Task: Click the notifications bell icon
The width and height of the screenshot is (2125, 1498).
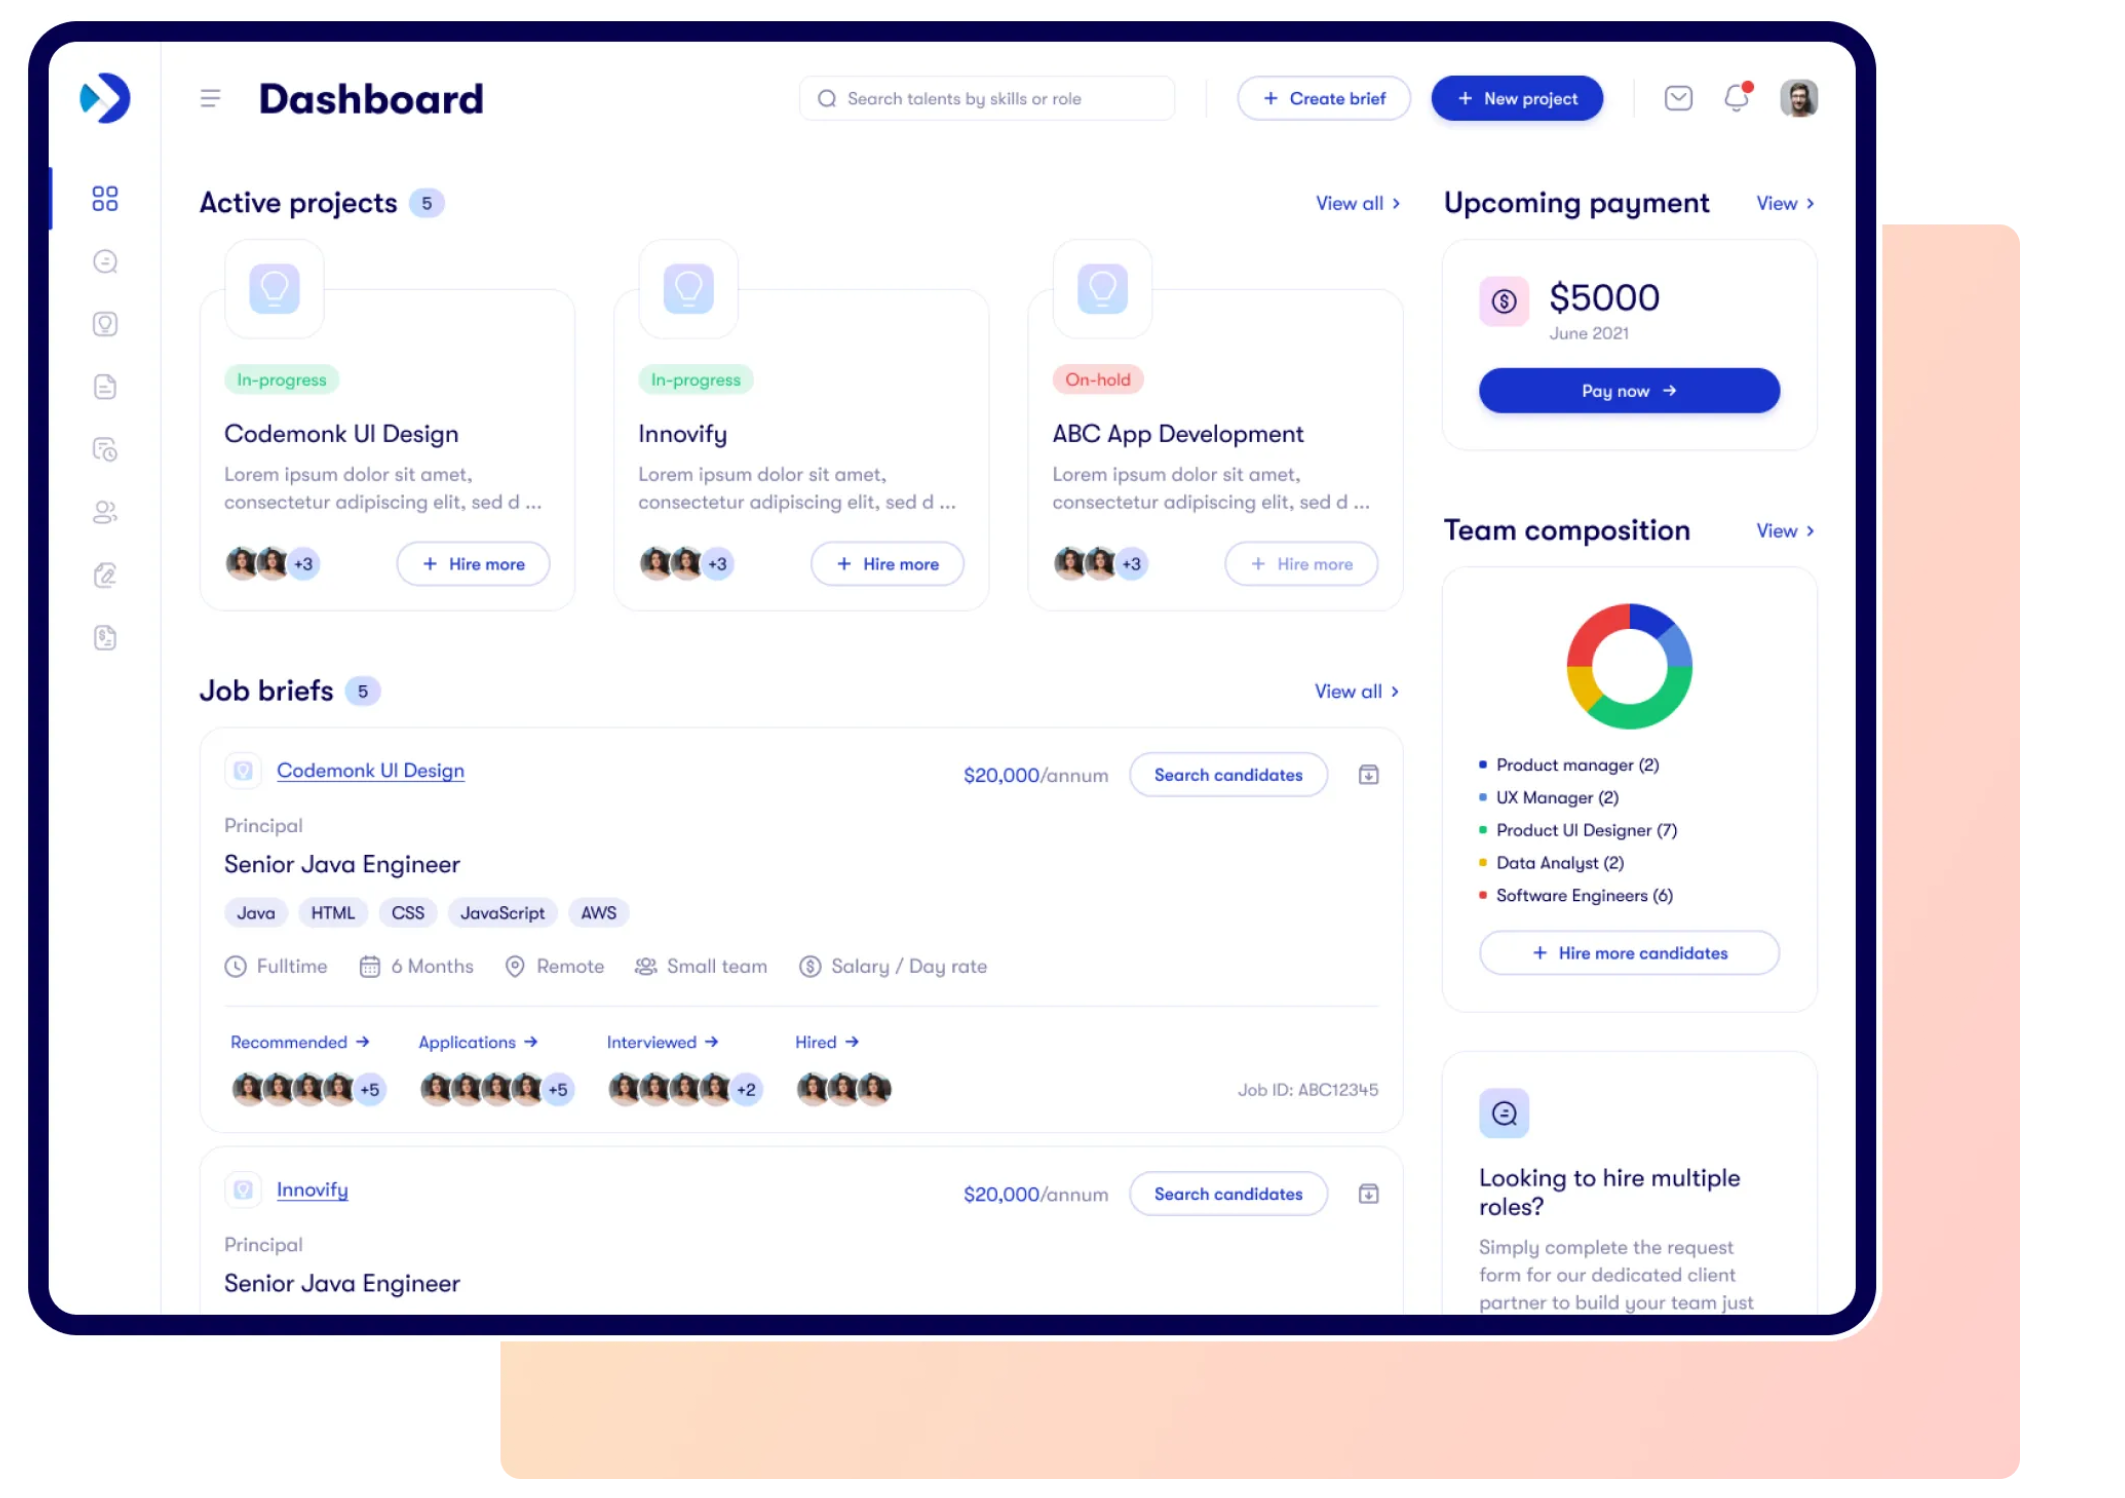Action: (x=1736, y=98)
